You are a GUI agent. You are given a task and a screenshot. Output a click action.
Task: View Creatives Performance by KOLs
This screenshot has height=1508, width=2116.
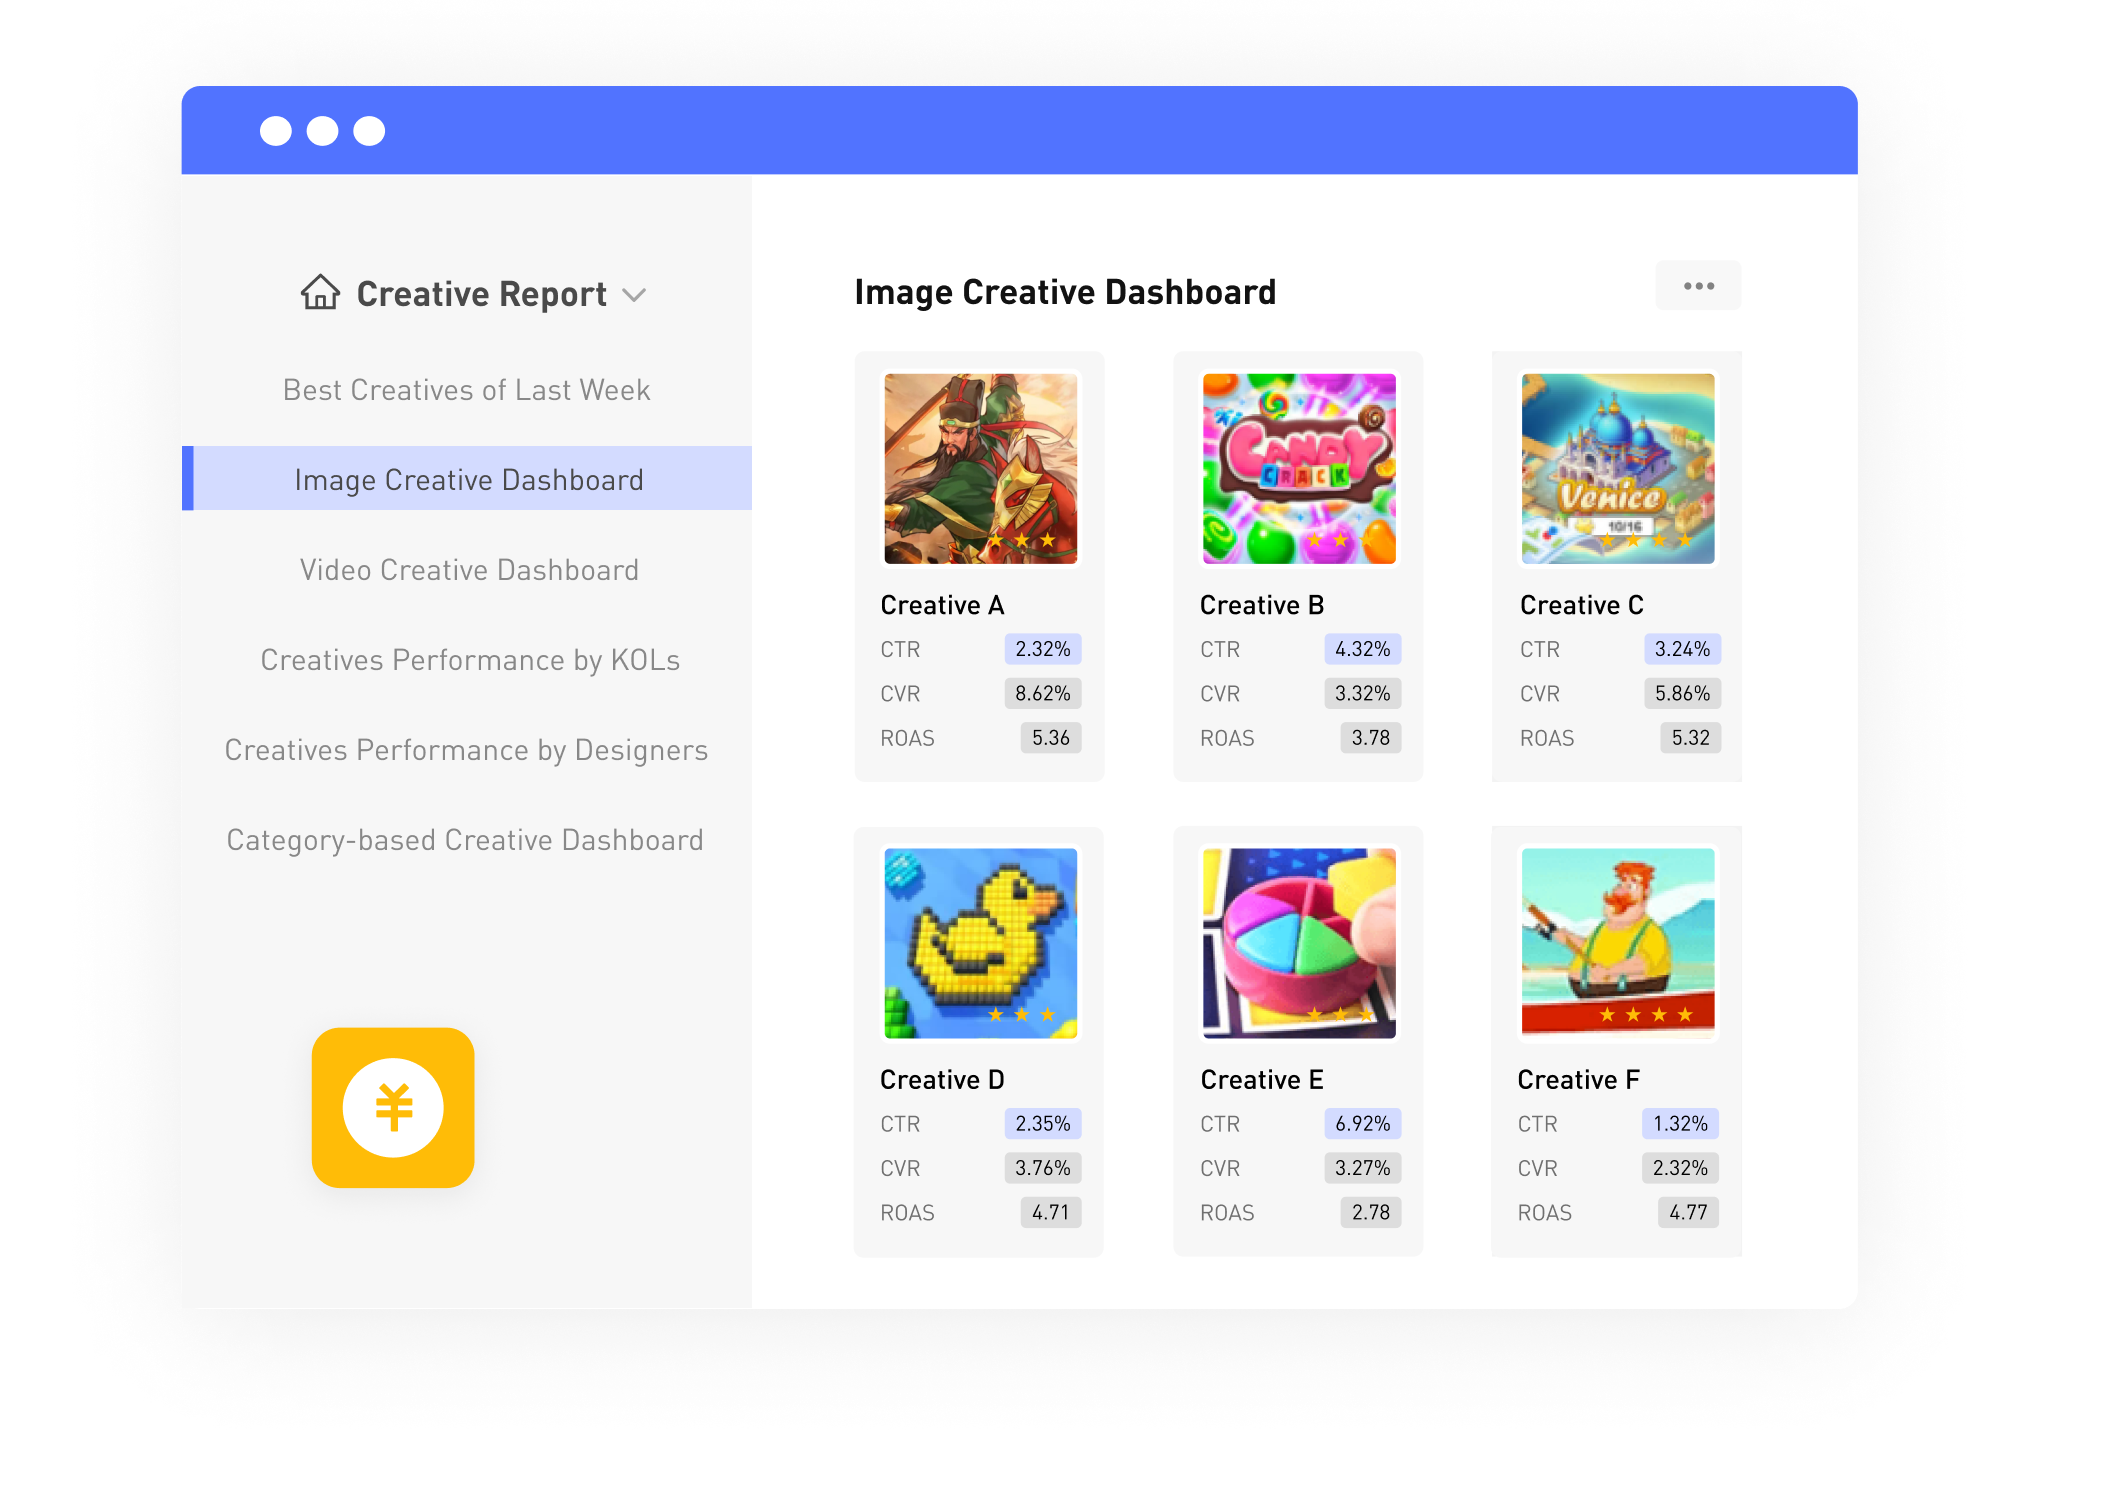click(469, 660)
